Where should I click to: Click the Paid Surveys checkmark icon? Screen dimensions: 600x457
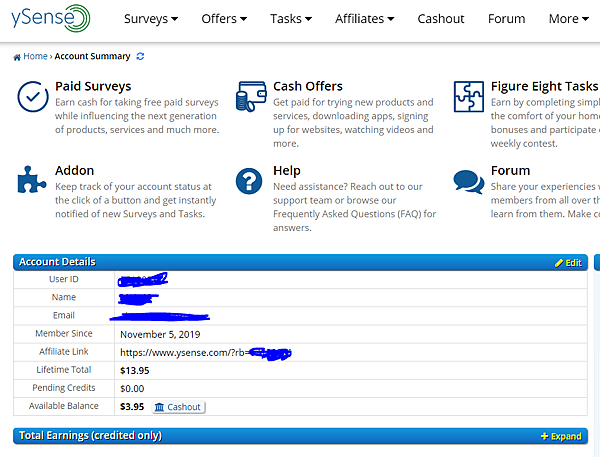pyautogui.click(x=33, y=96)
